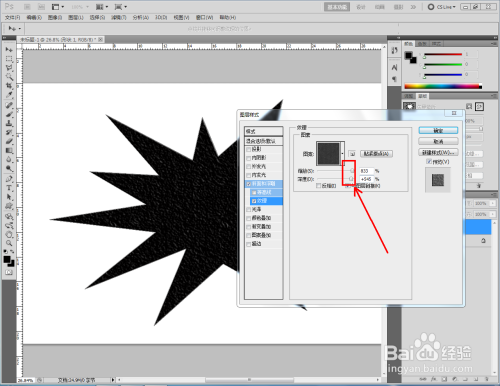Open the pattern picker dropdown arrow

click(x=342, y=153)
